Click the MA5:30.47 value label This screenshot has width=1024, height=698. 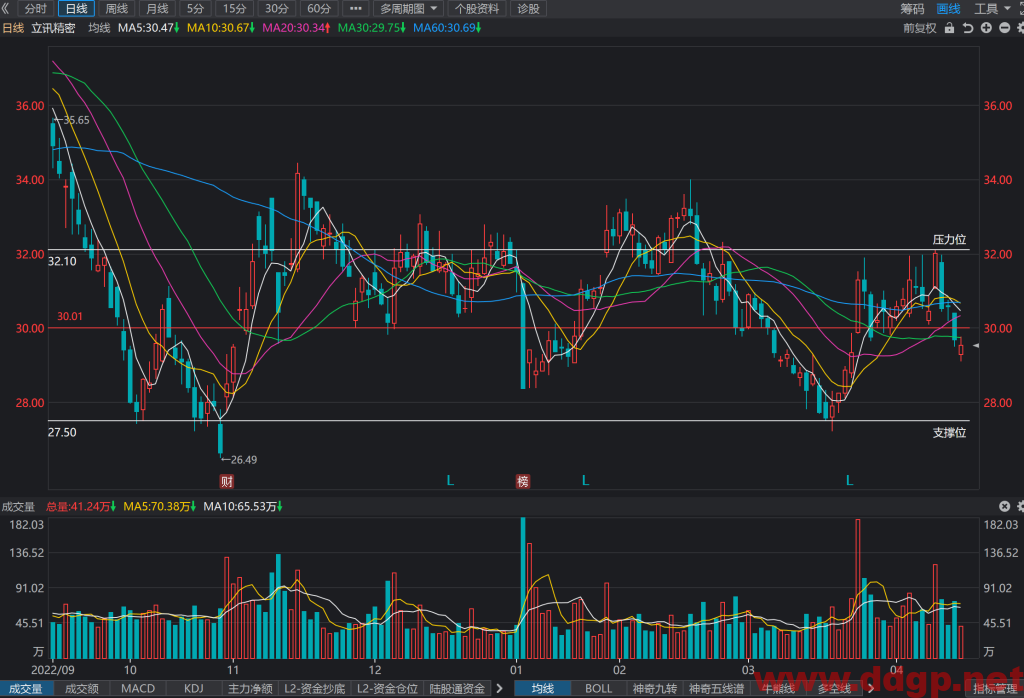[148, 28]
